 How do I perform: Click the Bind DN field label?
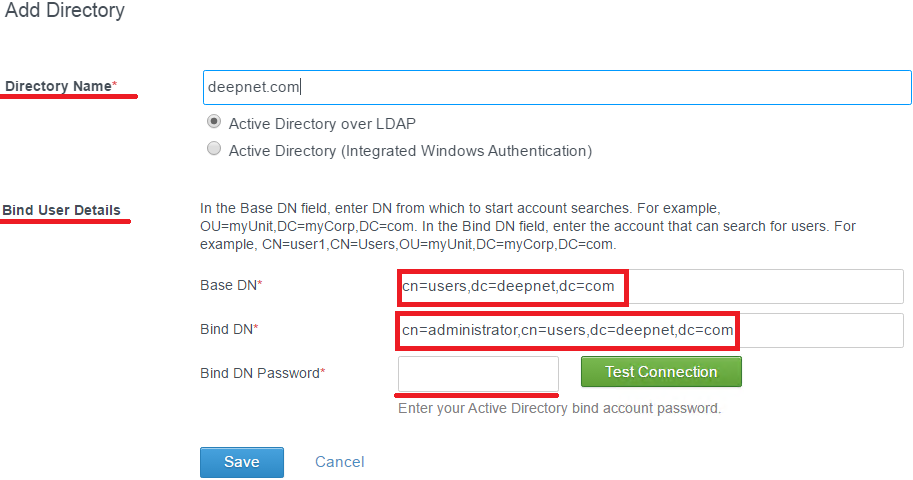click(x=229, y=329)
